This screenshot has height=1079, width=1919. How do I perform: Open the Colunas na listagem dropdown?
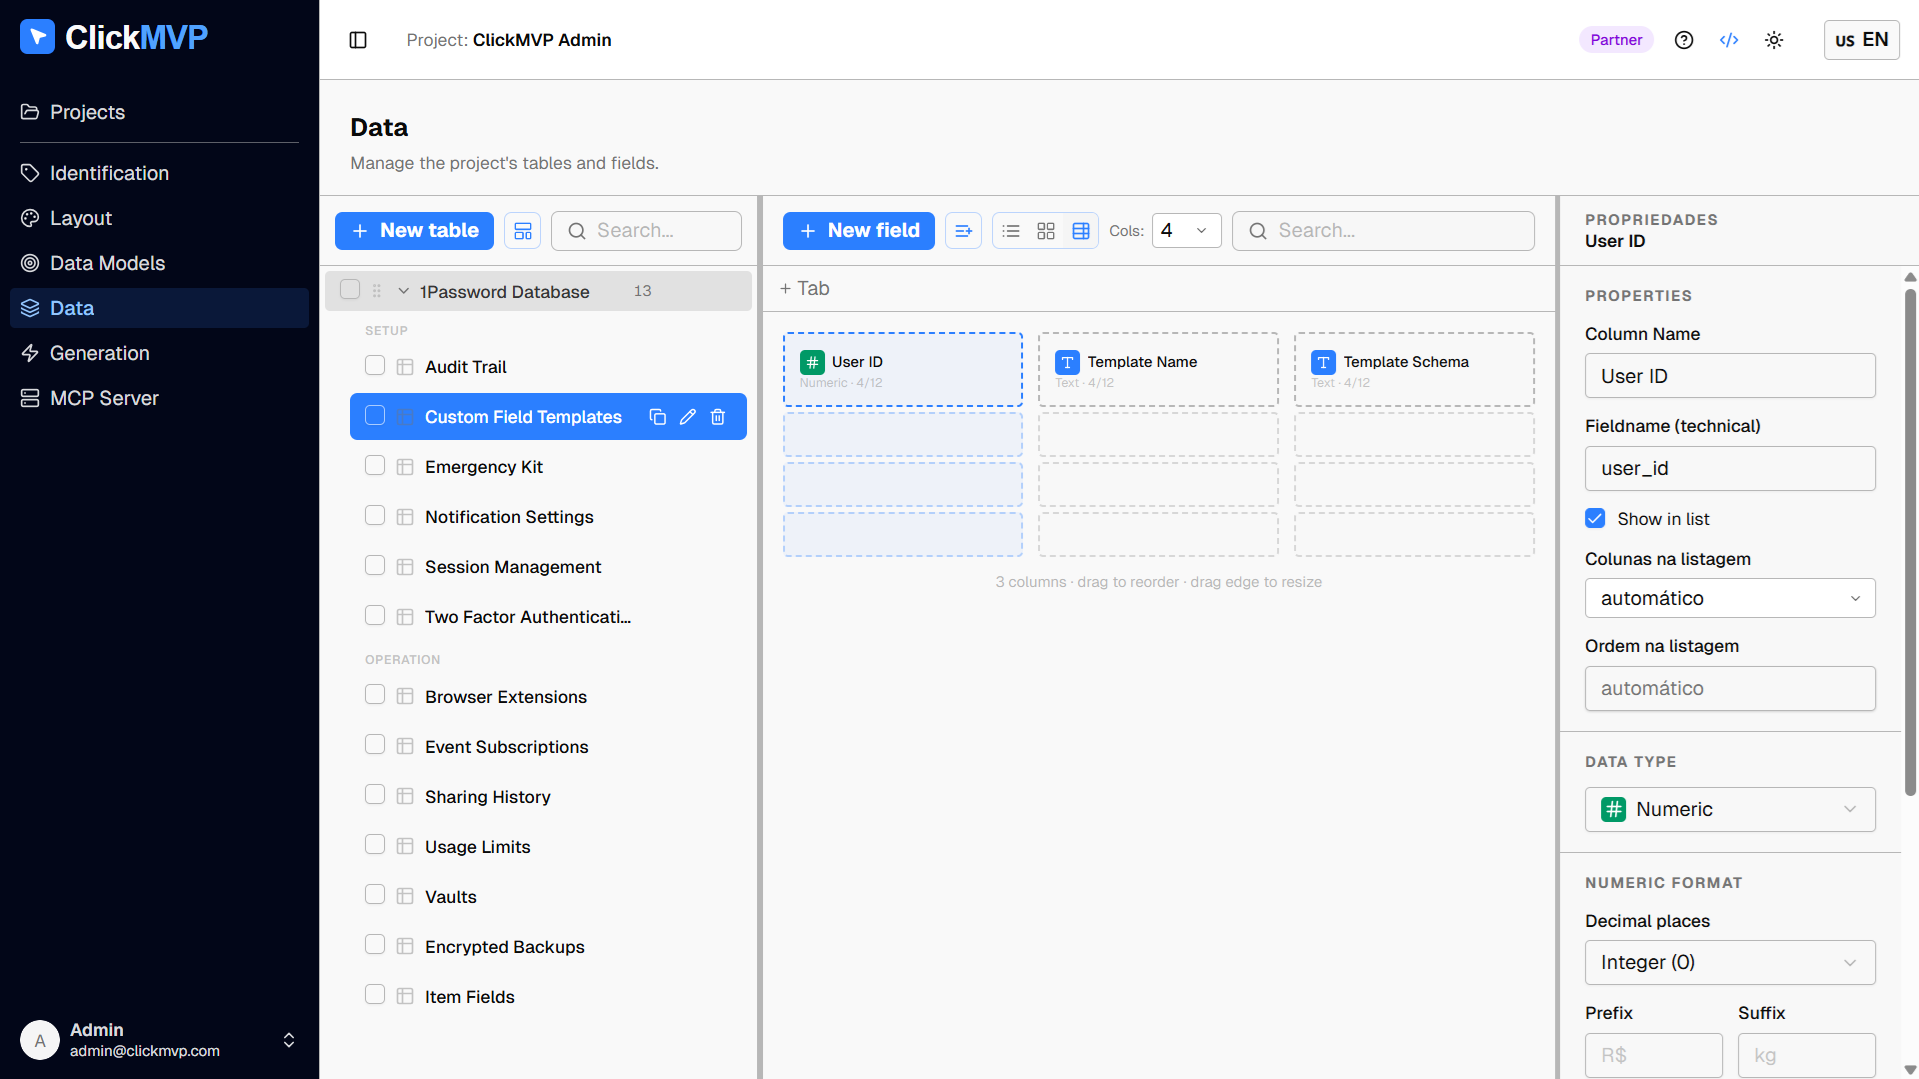coord(1730,598)
